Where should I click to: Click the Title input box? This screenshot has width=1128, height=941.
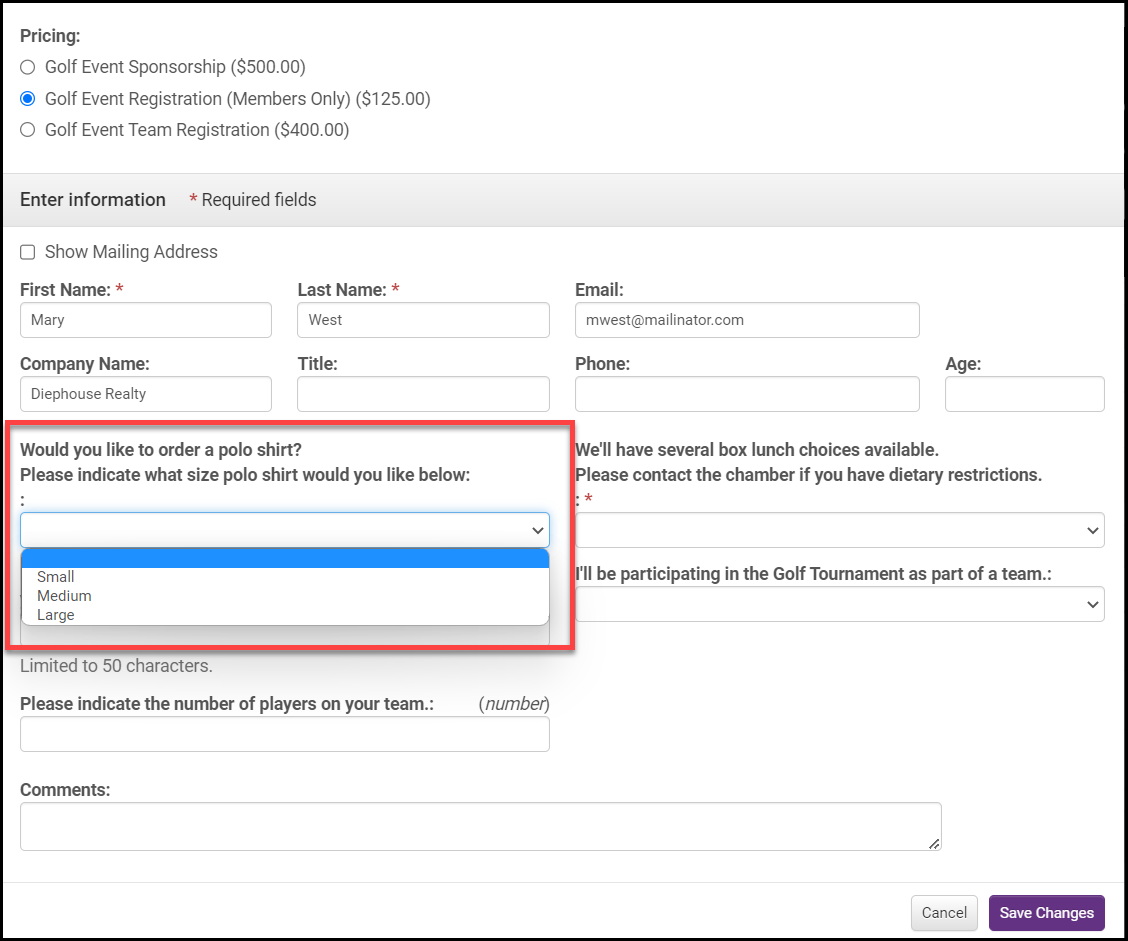pos(423,394)
